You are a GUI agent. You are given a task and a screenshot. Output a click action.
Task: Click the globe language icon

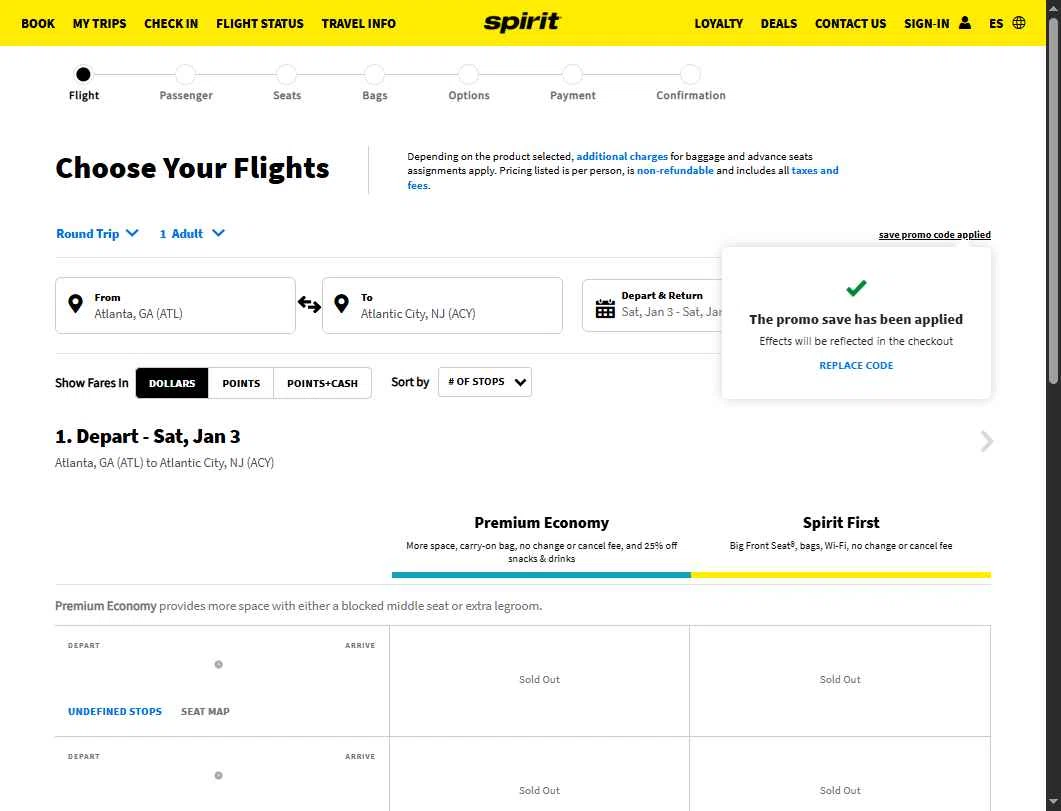pyautogui.click(x=1019, y=23)
